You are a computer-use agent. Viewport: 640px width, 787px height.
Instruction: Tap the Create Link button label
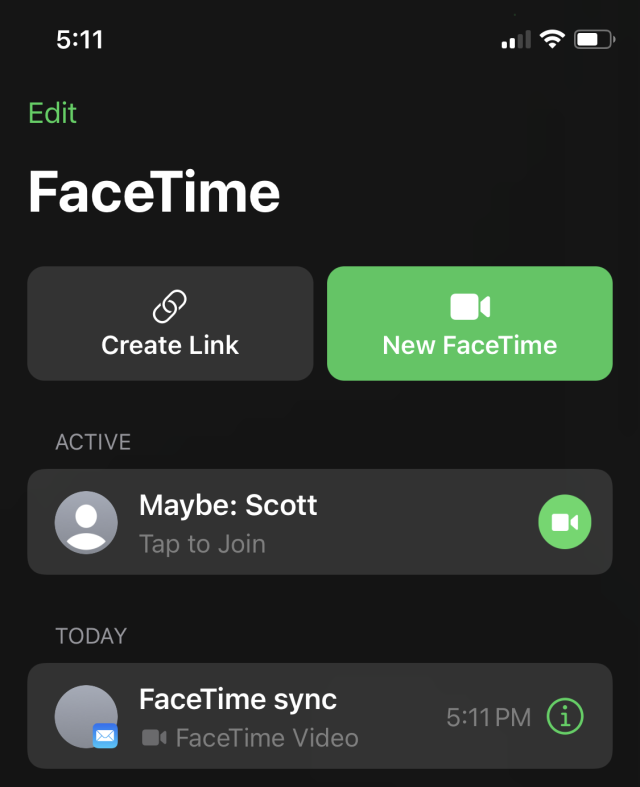170,345
